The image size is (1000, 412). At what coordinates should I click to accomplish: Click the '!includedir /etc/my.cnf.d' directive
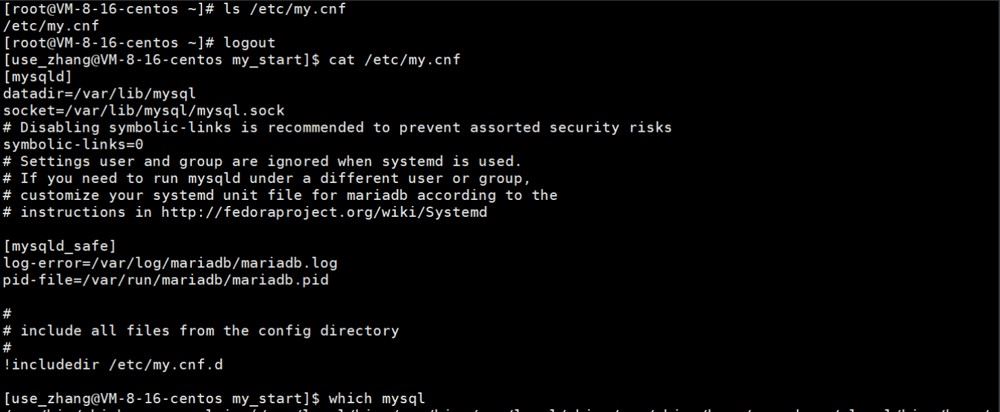[112, 365]
